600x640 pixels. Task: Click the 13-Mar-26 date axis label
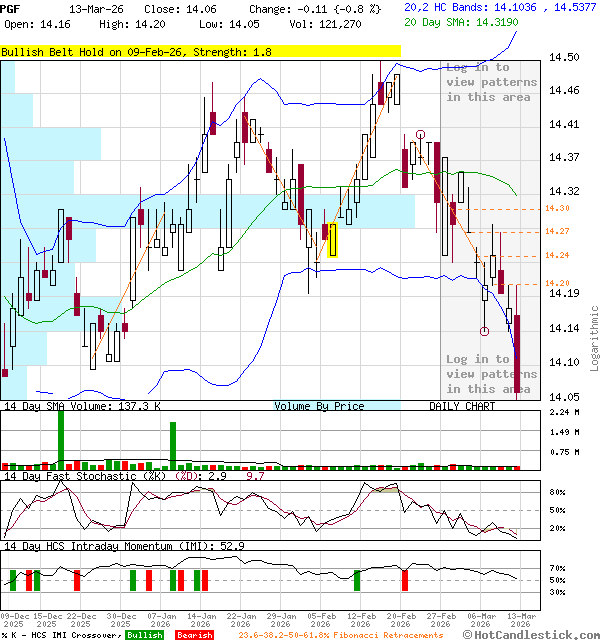coord(519,616)
